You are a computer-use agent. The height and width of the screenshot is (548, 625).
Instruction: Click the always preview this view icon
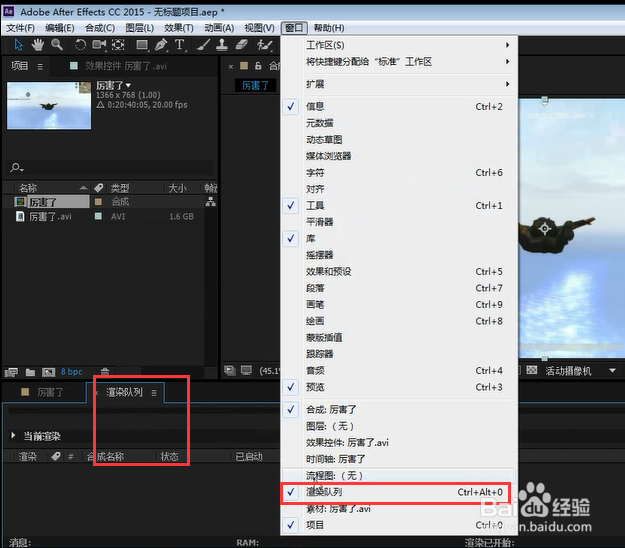pos(230,371)
